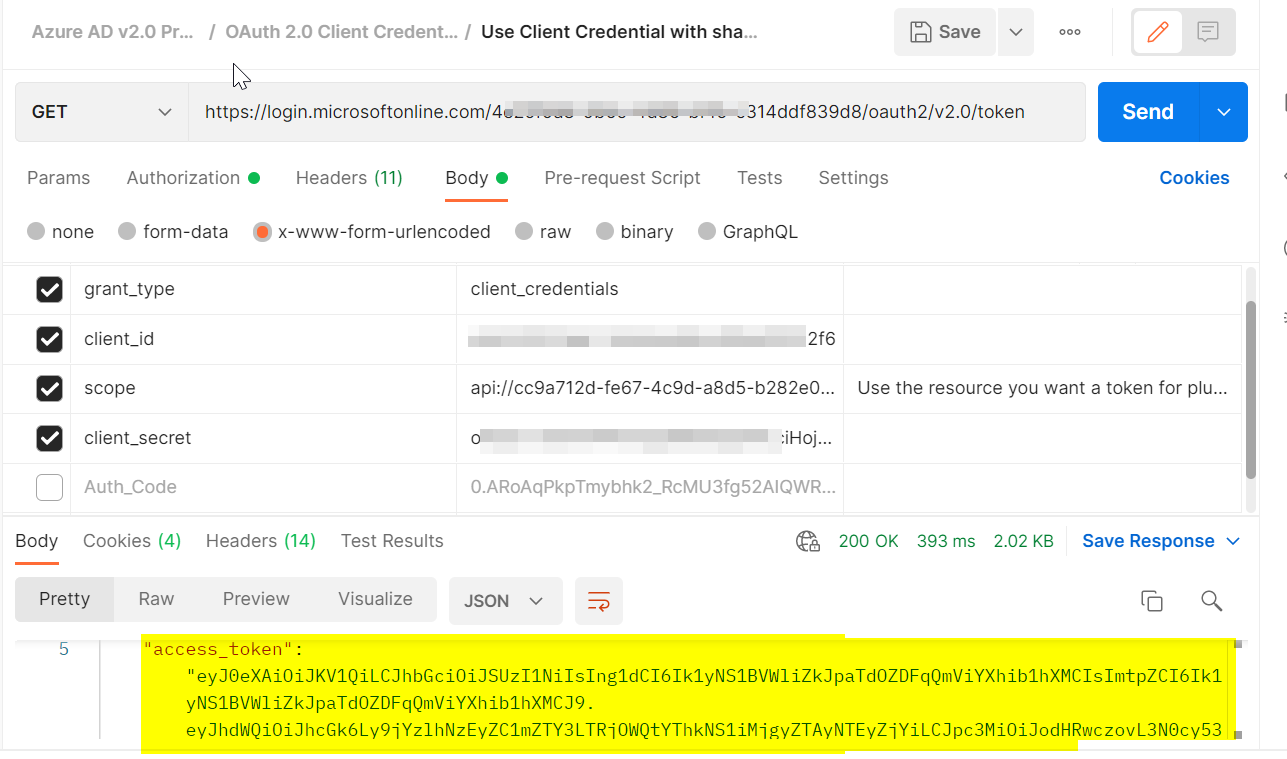Click the scope description cell
Image resolution: width=1287 pixels, height=759 pixels.
[x=1042, y=388]
